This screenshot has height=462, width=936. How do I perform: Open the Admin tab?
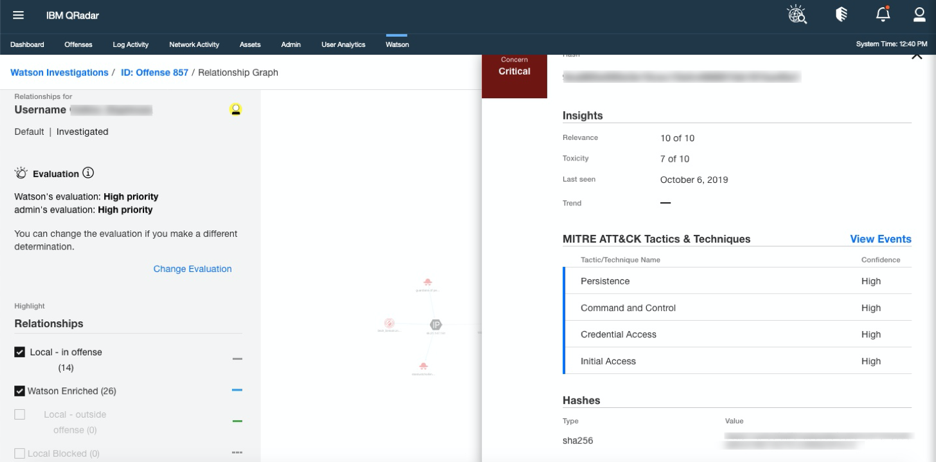(x=291, y=45)
